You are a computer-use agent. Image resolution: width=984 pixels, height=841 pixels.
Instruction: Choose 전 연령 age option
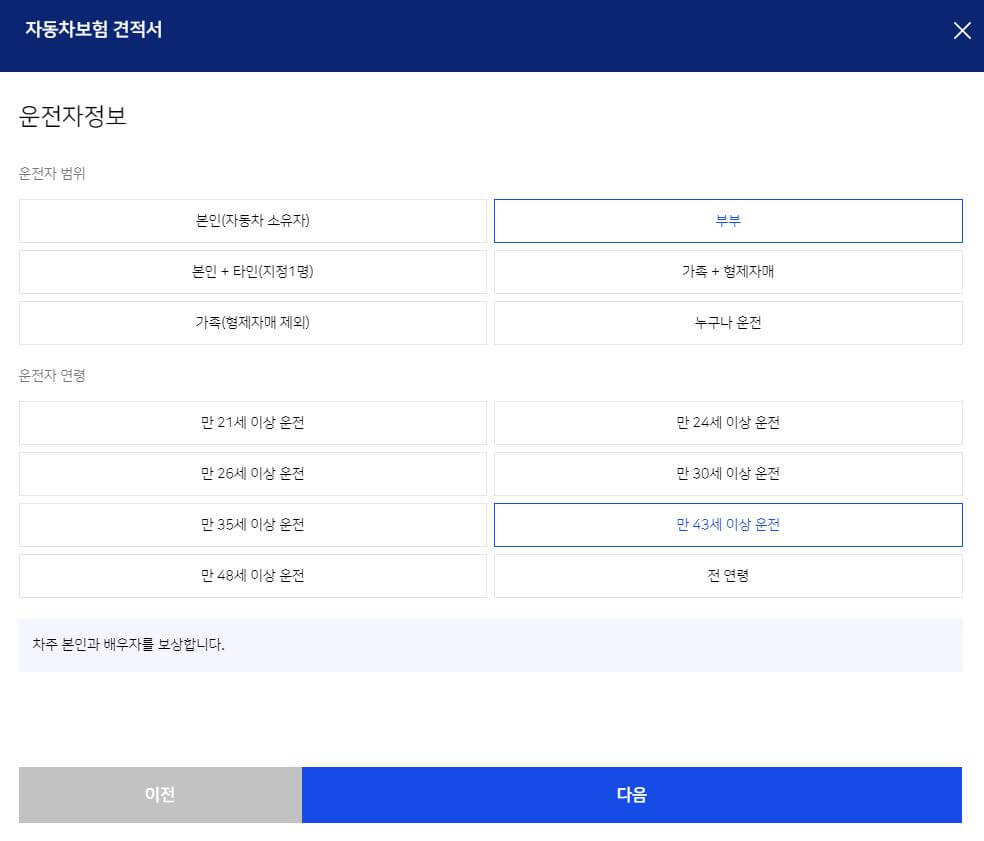(728, 576)
